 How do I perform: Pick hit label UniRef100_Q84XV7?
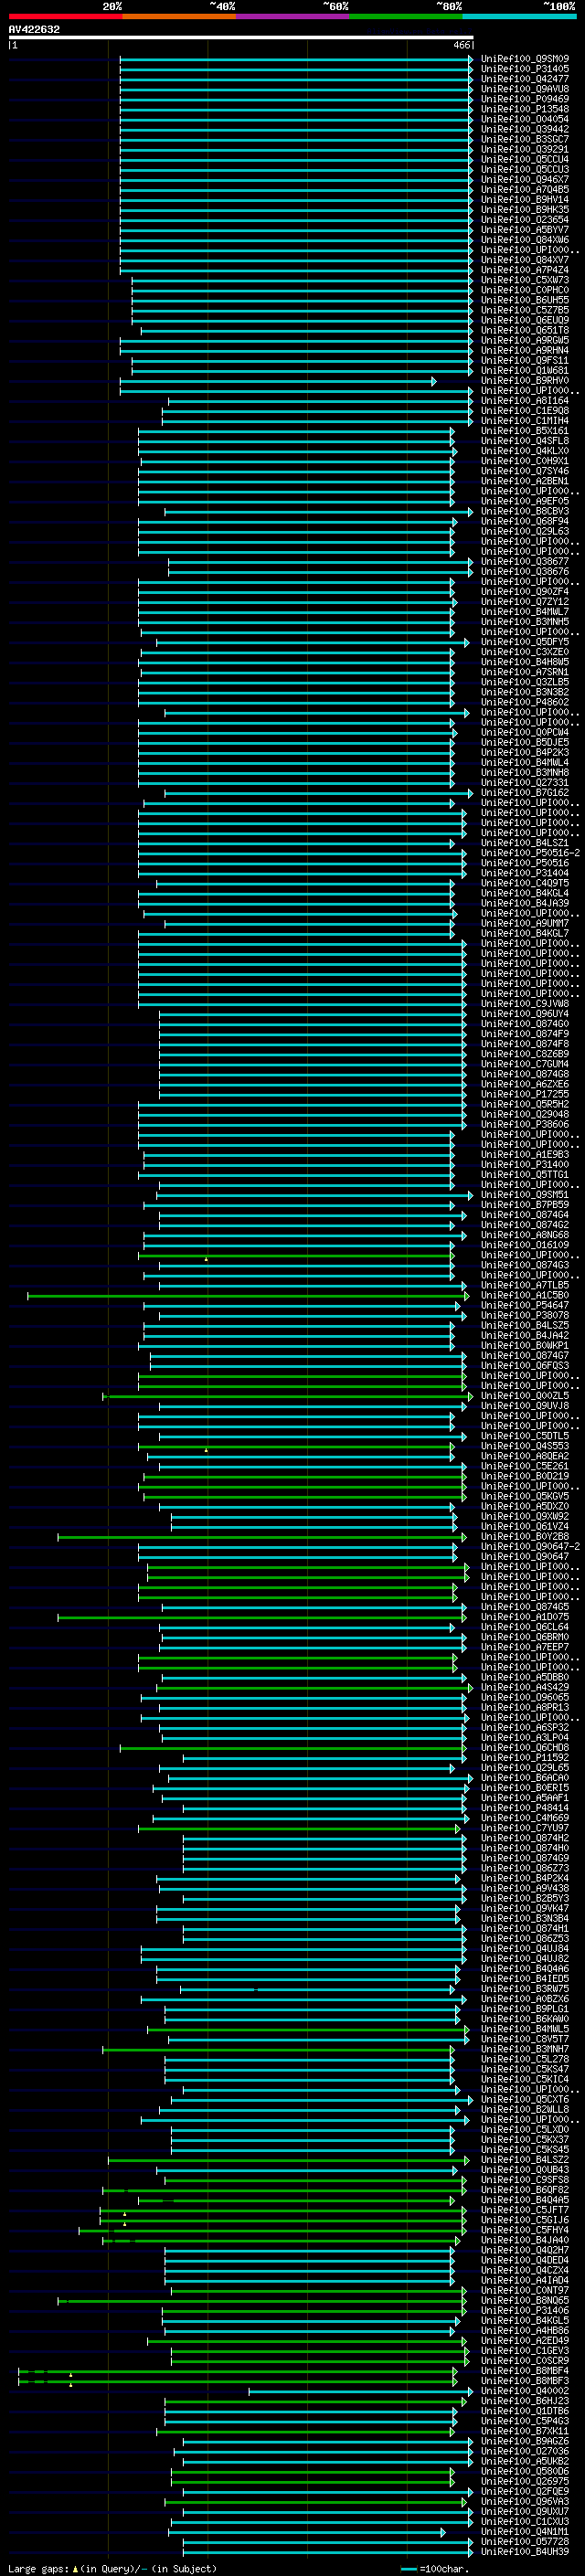click(525, 260)
